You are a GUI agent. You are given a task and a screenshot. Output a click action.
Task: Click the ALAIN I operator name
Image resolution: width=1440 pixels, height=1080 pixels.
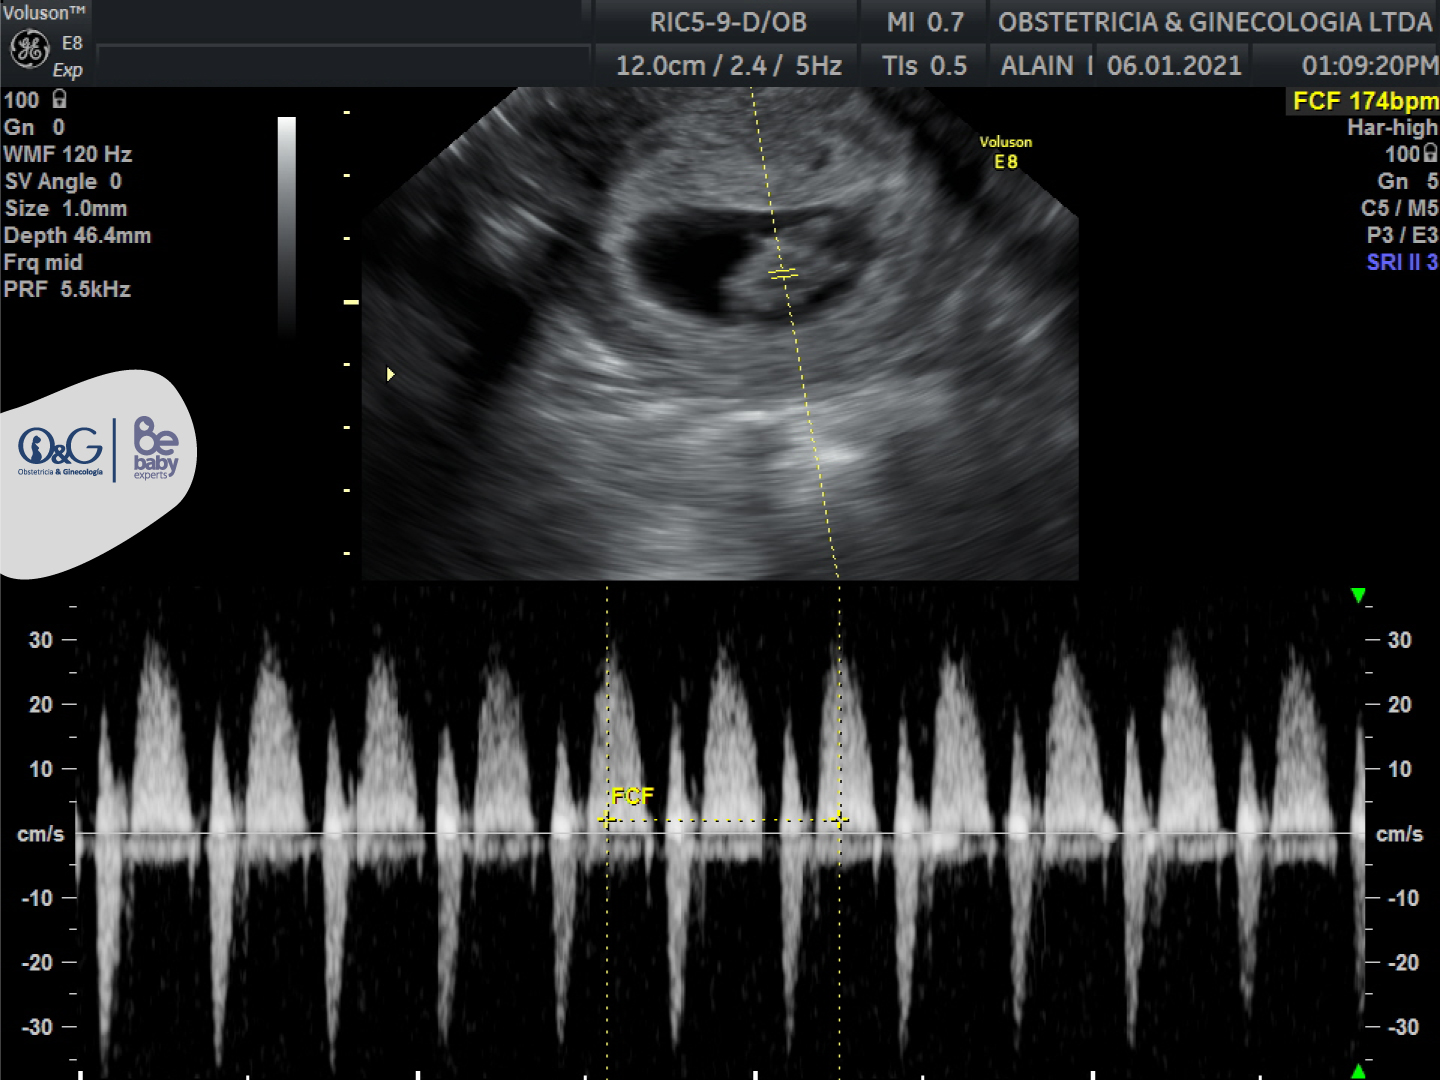(1047, 66)
